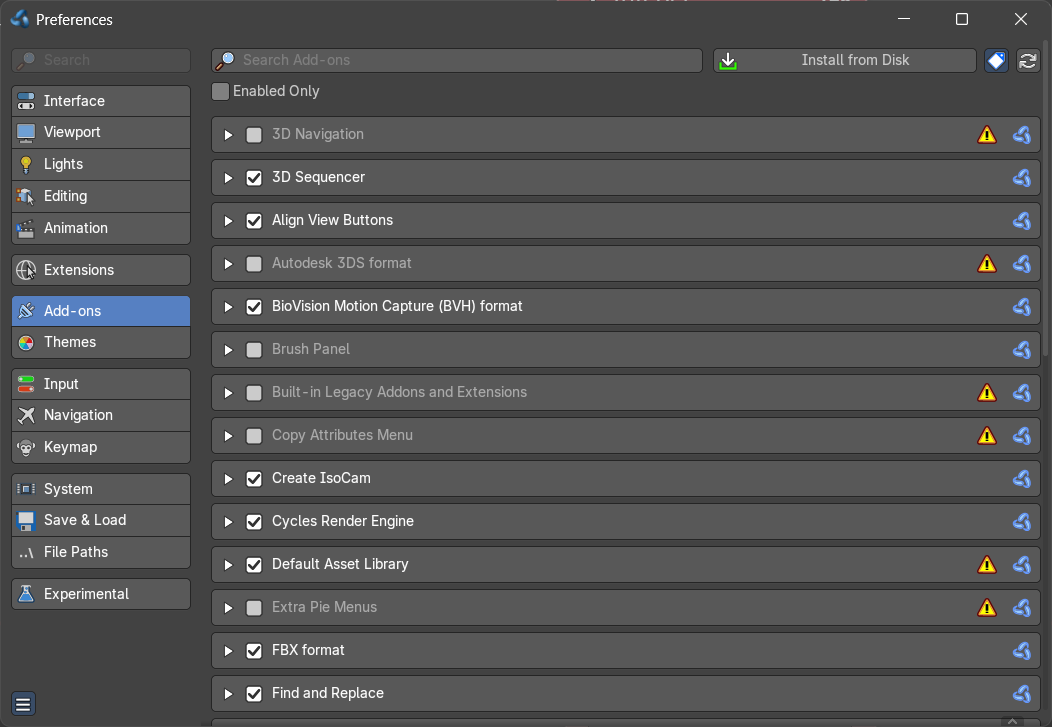Viewport: 1052px width, 727px height.
Task: Open the File Paths section
Action: [x=101, y=552]
